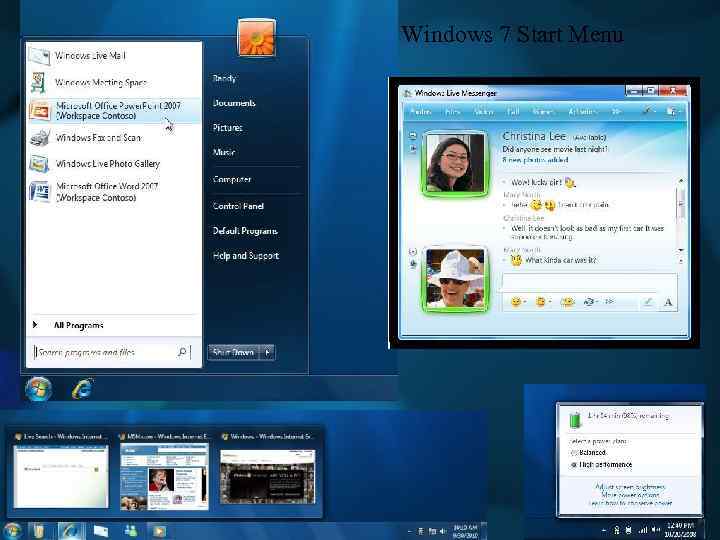
Task: Expand the Messenger toolbar overflow chevron
Action: pos(616,112)
